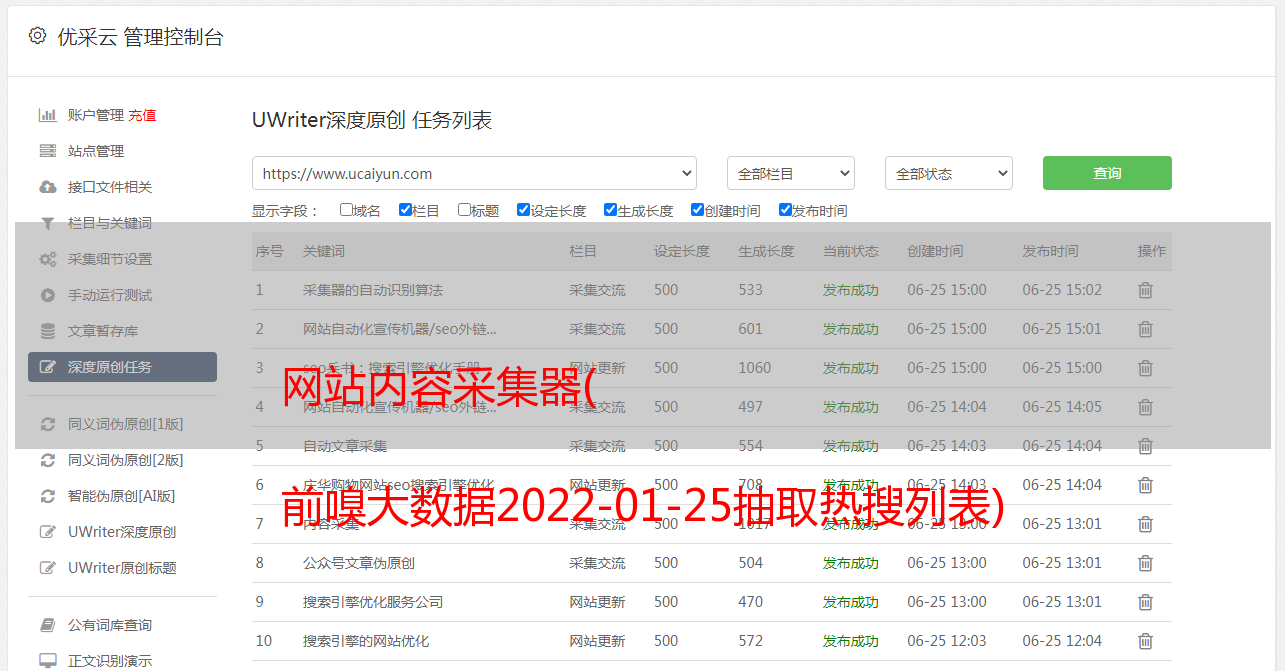The width and height of the screenshot is (1285, 671).
Task: Click keyword 公众号文章伪原创 in row 8
Action: click(359, 563)
